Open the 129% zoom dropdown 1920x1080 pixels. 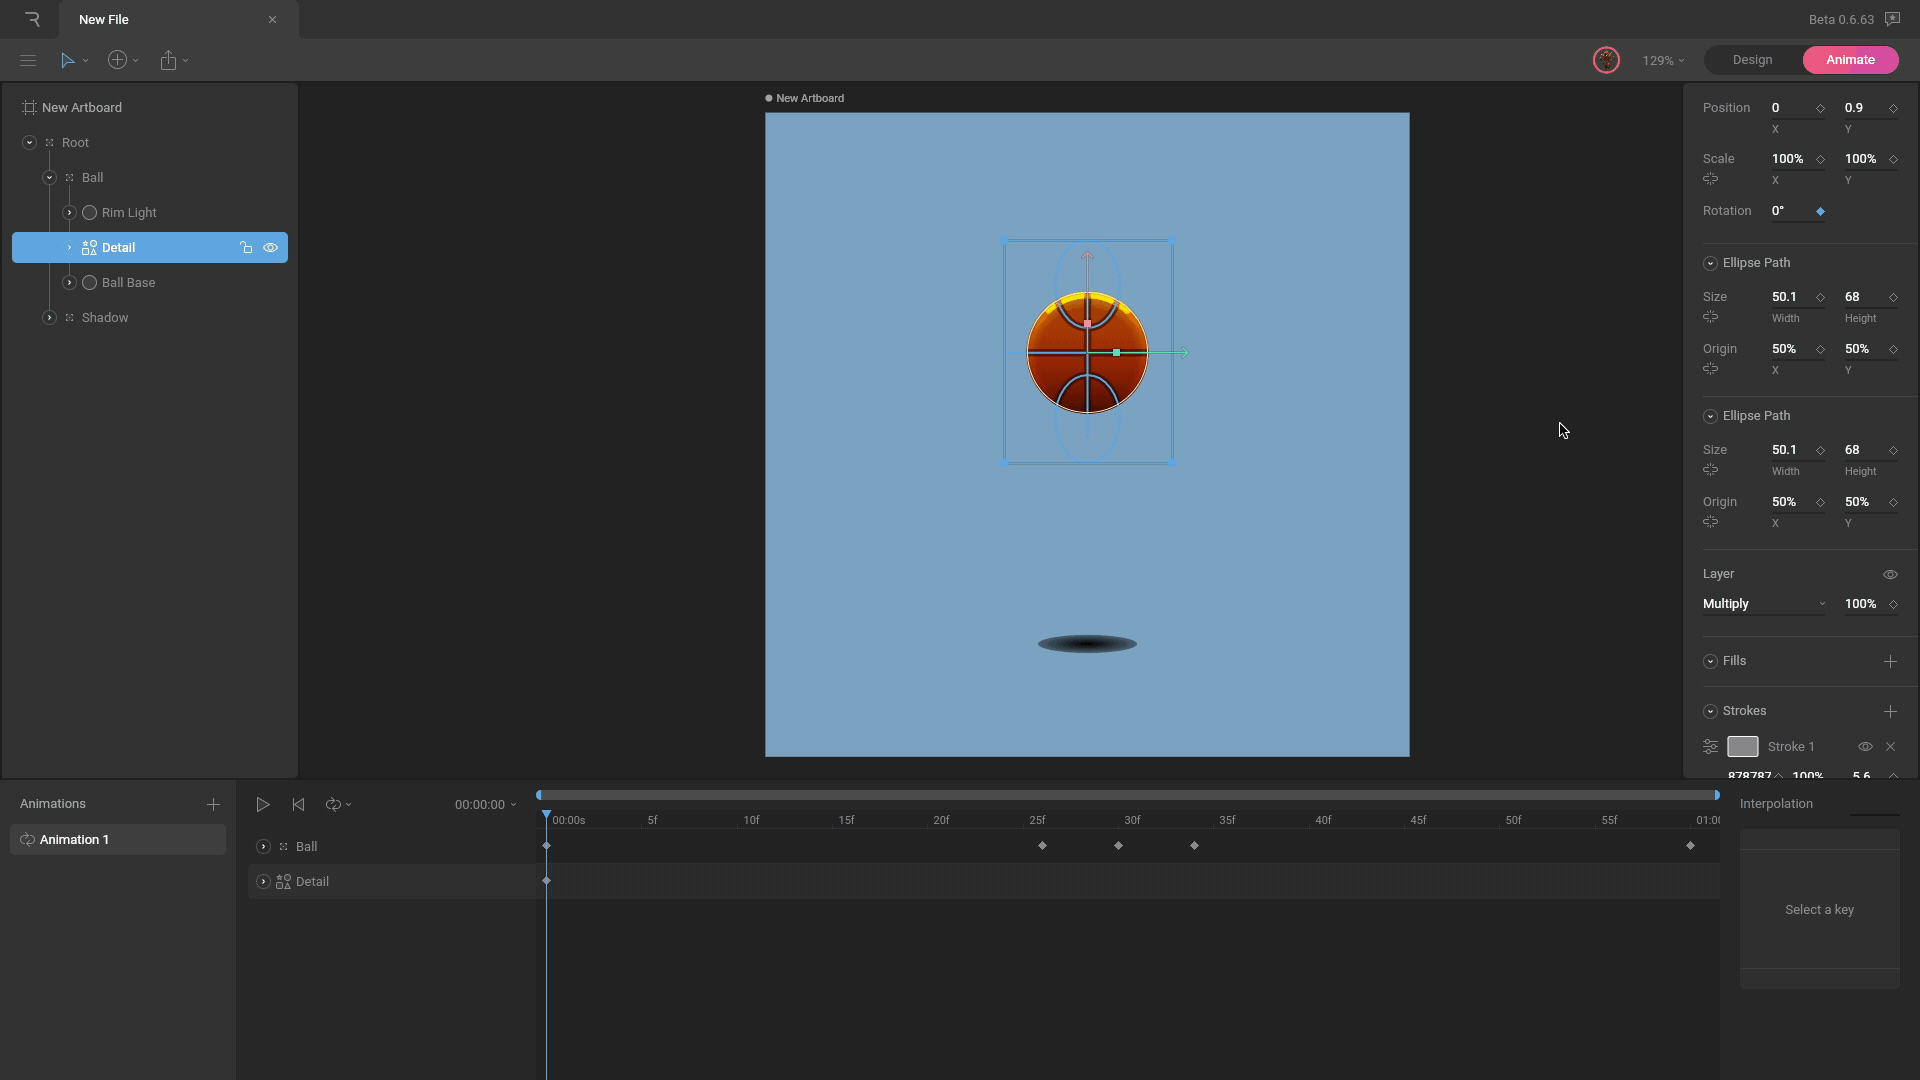coord(1663,61)
